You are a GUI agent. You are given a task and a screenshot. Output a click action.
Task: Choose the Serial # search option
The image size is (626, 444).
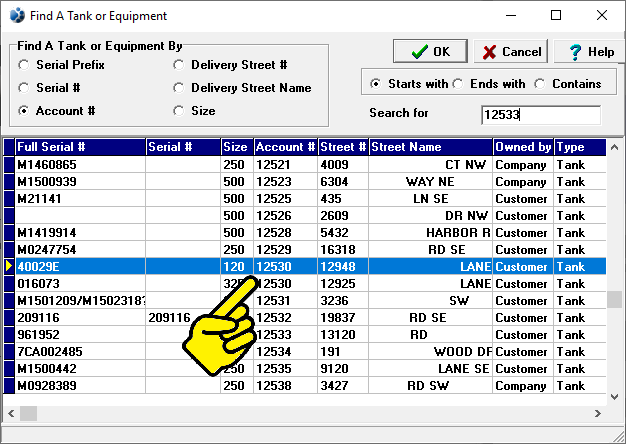(x=24, y=88)
